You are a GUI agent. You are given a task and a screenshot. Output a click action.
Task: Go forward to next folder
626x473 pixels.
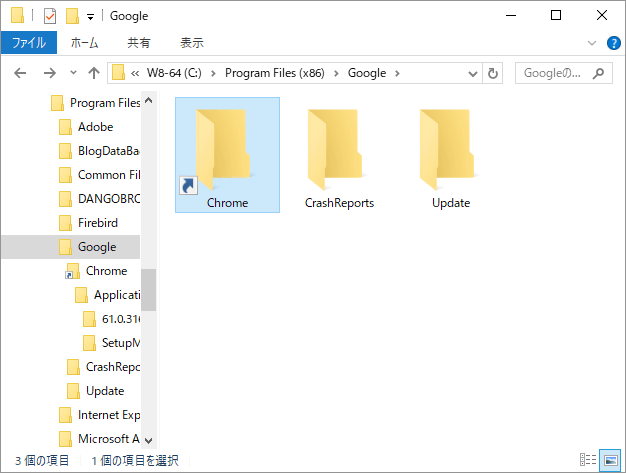point(50,73)
